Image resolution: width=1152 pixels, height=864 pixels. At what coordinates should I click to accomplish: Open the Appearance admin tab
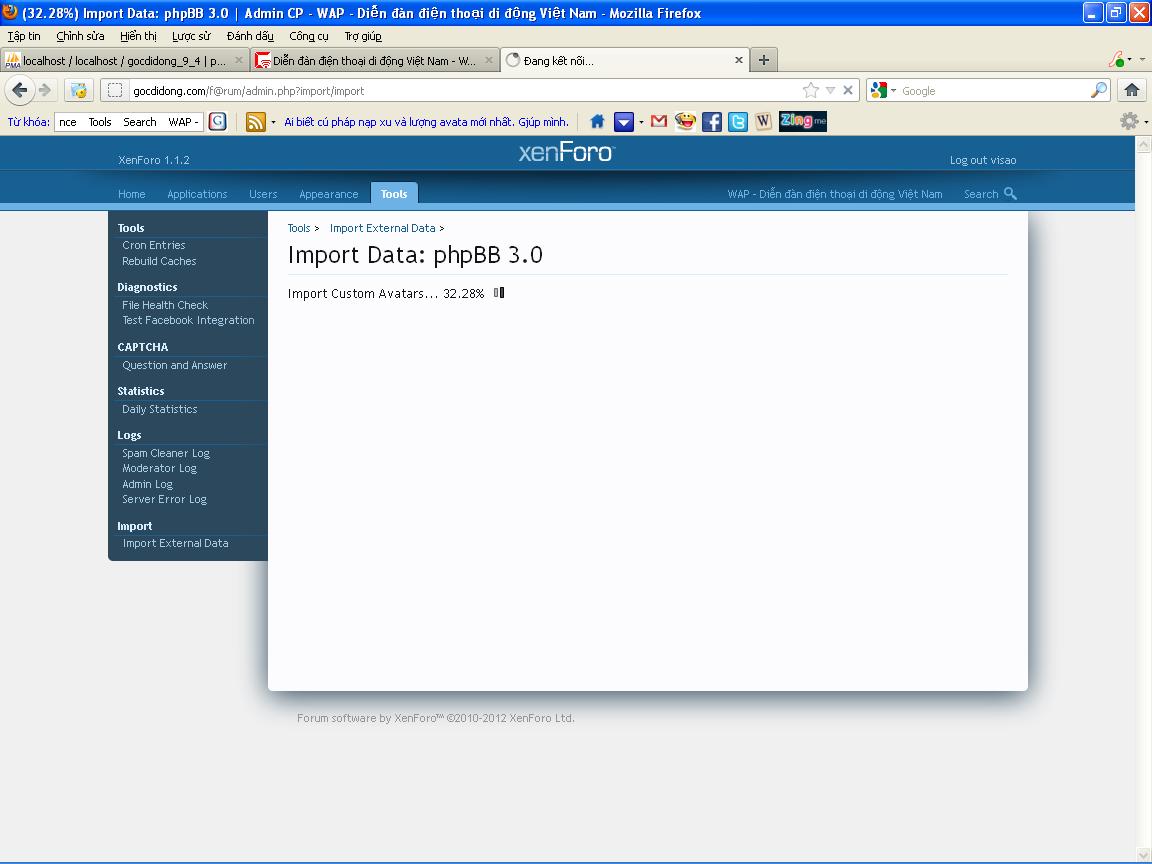point(328,194)
